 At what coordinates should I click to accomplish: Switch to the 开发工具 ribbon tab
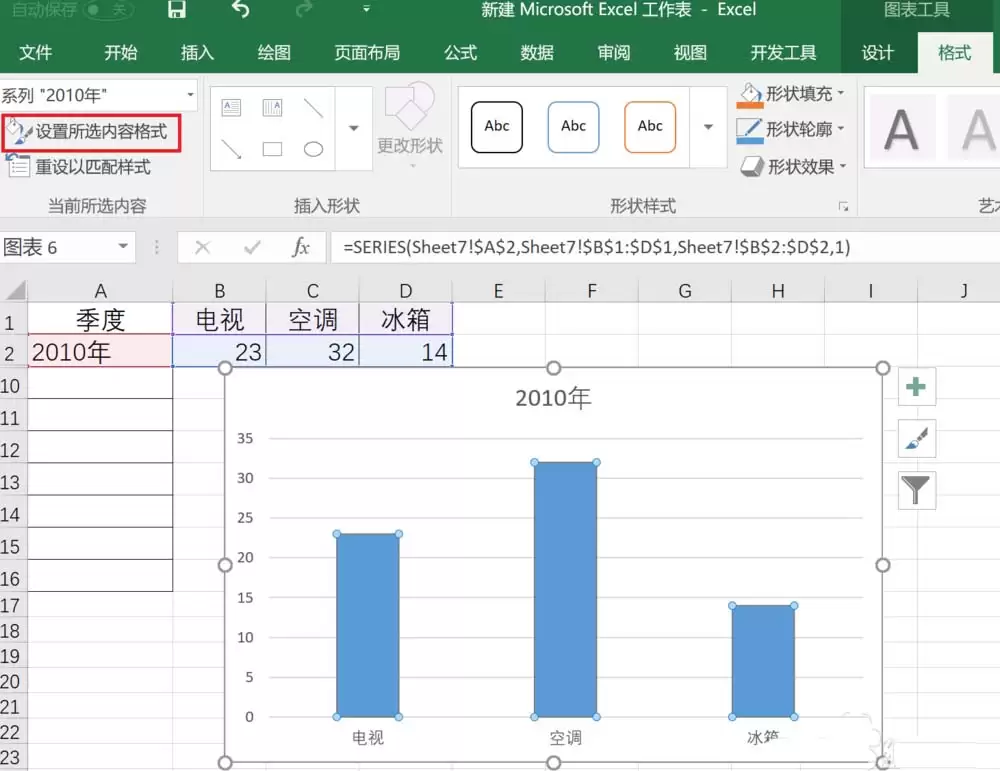[783, 52]
